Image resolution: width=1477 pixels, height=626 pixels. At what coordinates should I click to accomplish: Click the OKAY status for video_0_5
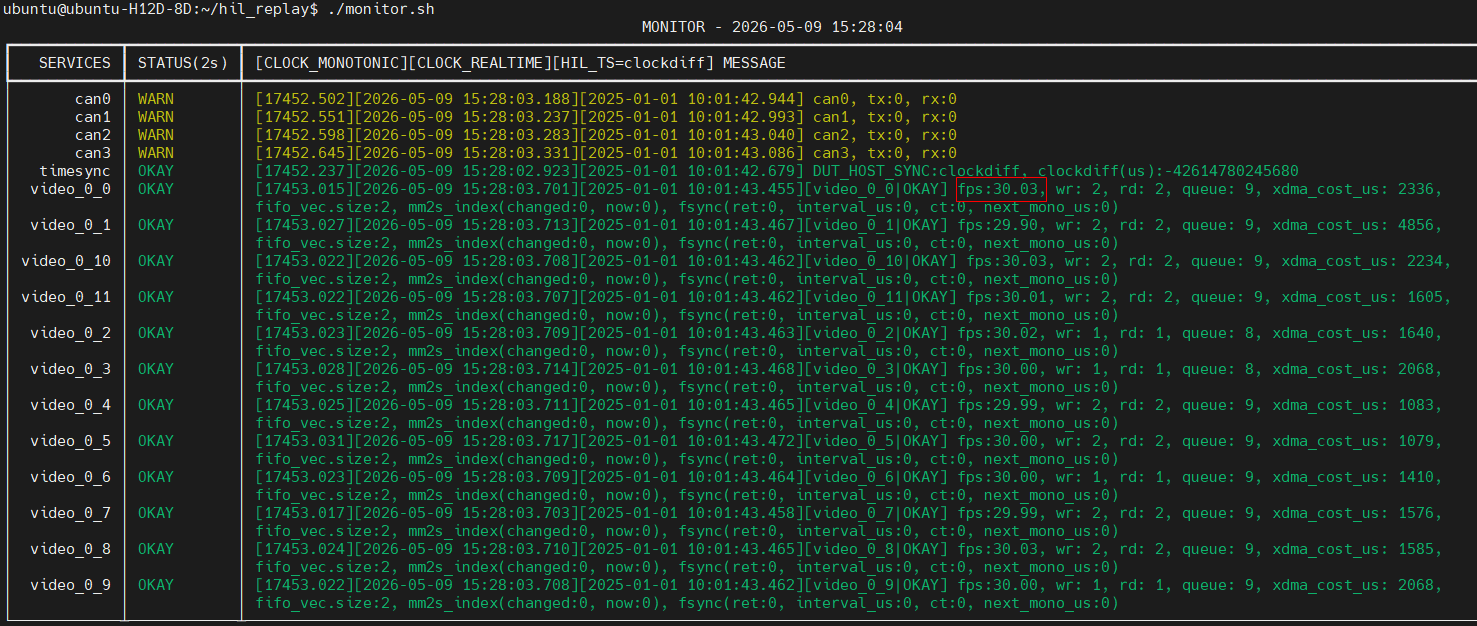point(156,441)
